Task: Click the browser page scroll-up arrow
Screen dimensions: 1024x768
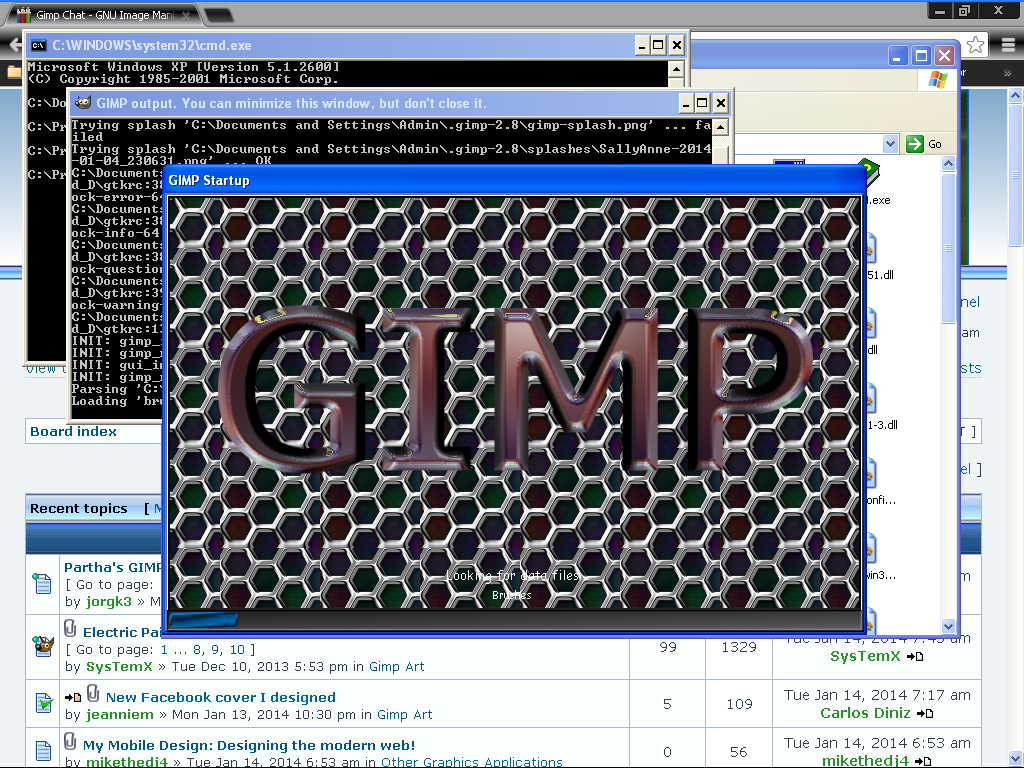Action: pos(1016,96)
